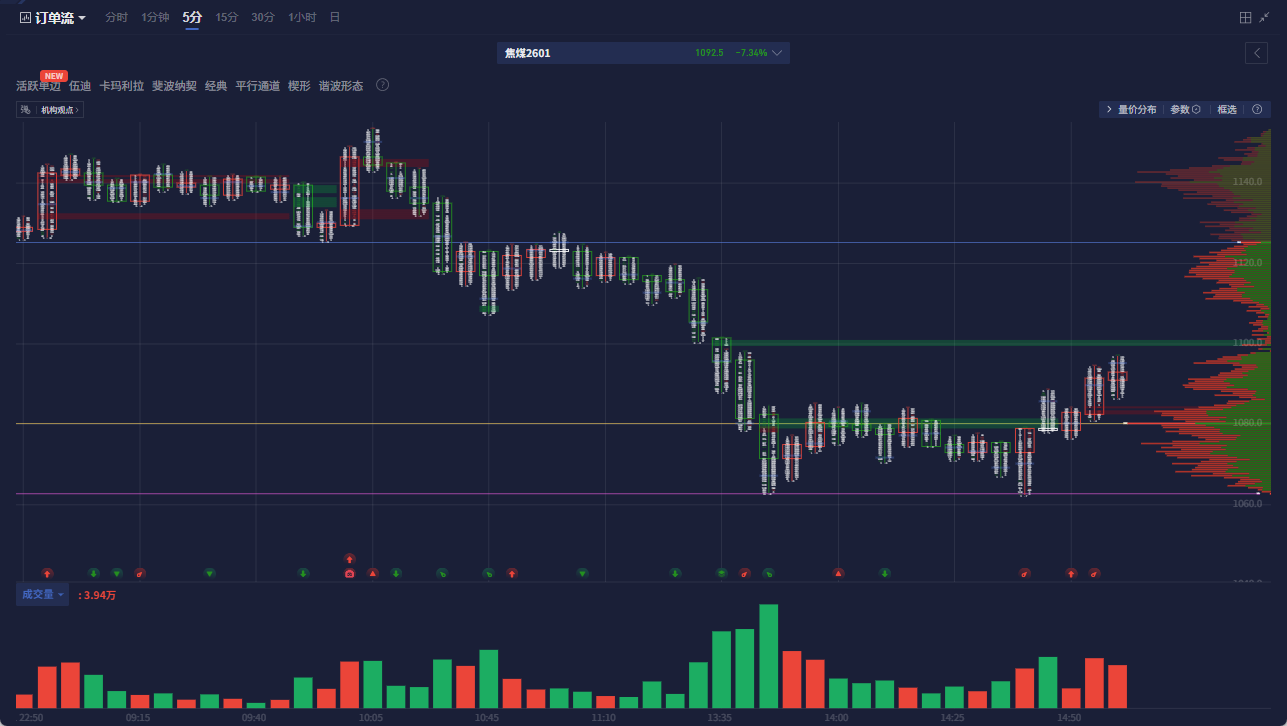Open the multi-chart grid layout icon
This screenshot has width=1287, height=726.
coord(1245,18)
